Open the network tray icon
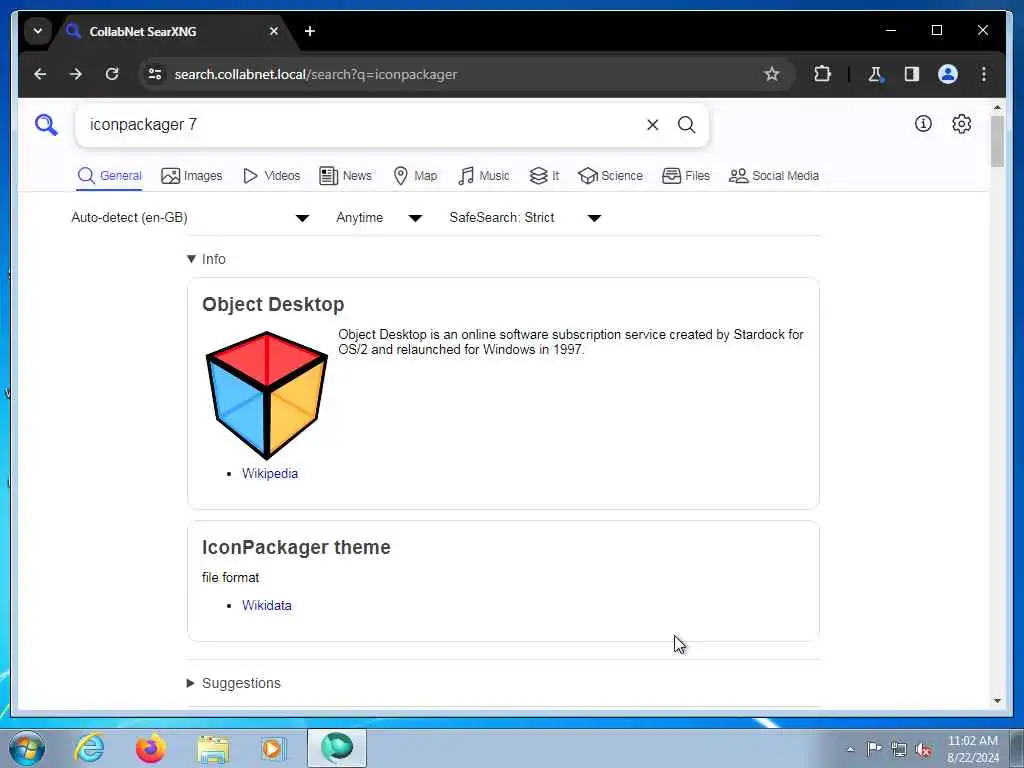Screen dimensions: 1024x768 899,750
